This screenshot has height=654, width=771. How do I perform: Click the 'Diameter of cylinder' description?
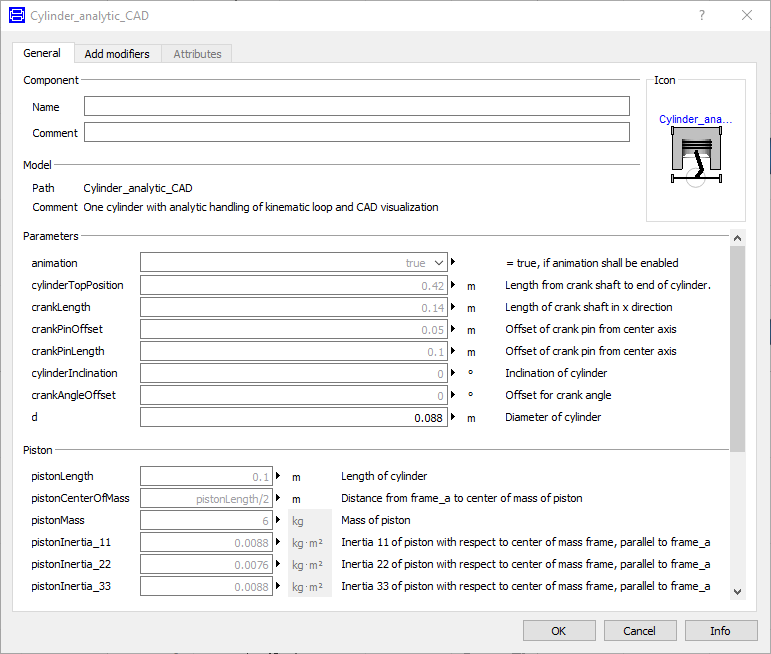553,417
